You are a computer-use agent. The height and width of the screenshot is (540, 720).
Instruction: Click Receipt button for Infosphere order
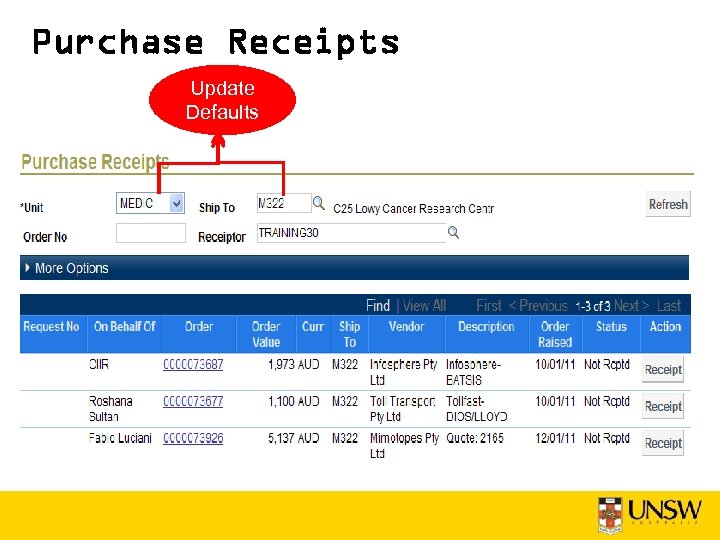click(x=663, y=369)
